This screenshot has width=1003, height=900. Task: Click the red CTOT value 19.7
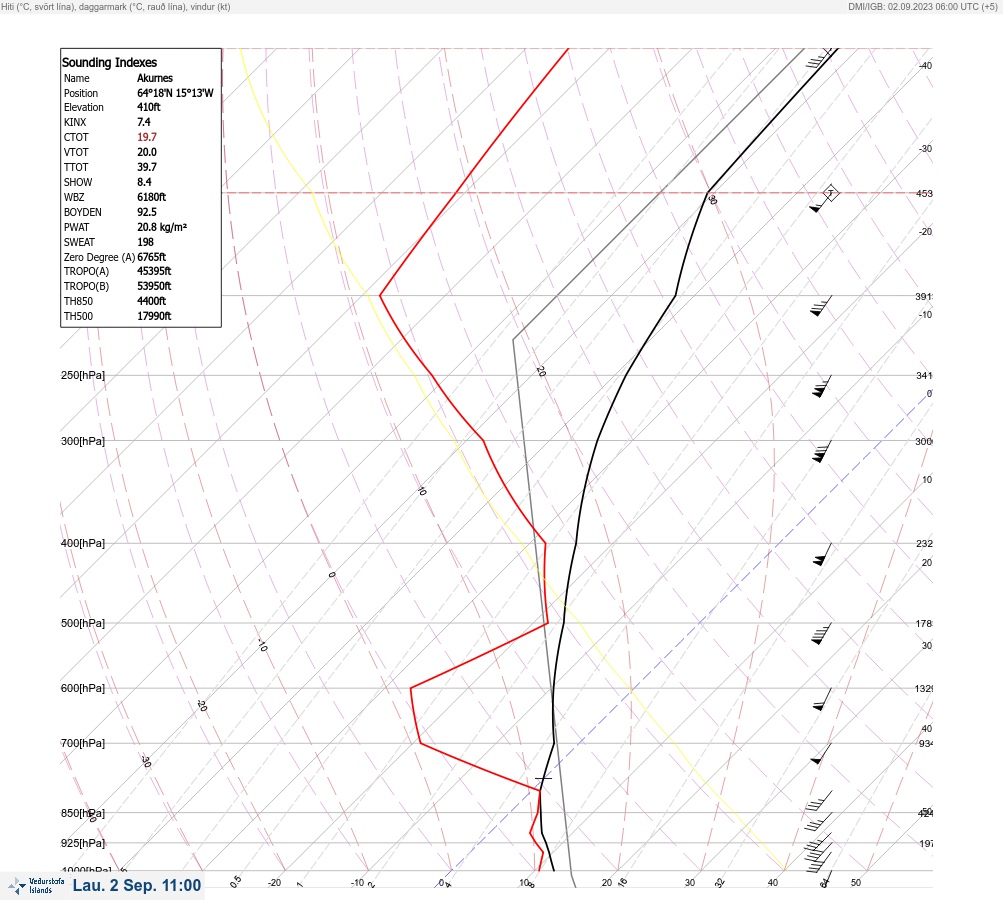point(147,137)
